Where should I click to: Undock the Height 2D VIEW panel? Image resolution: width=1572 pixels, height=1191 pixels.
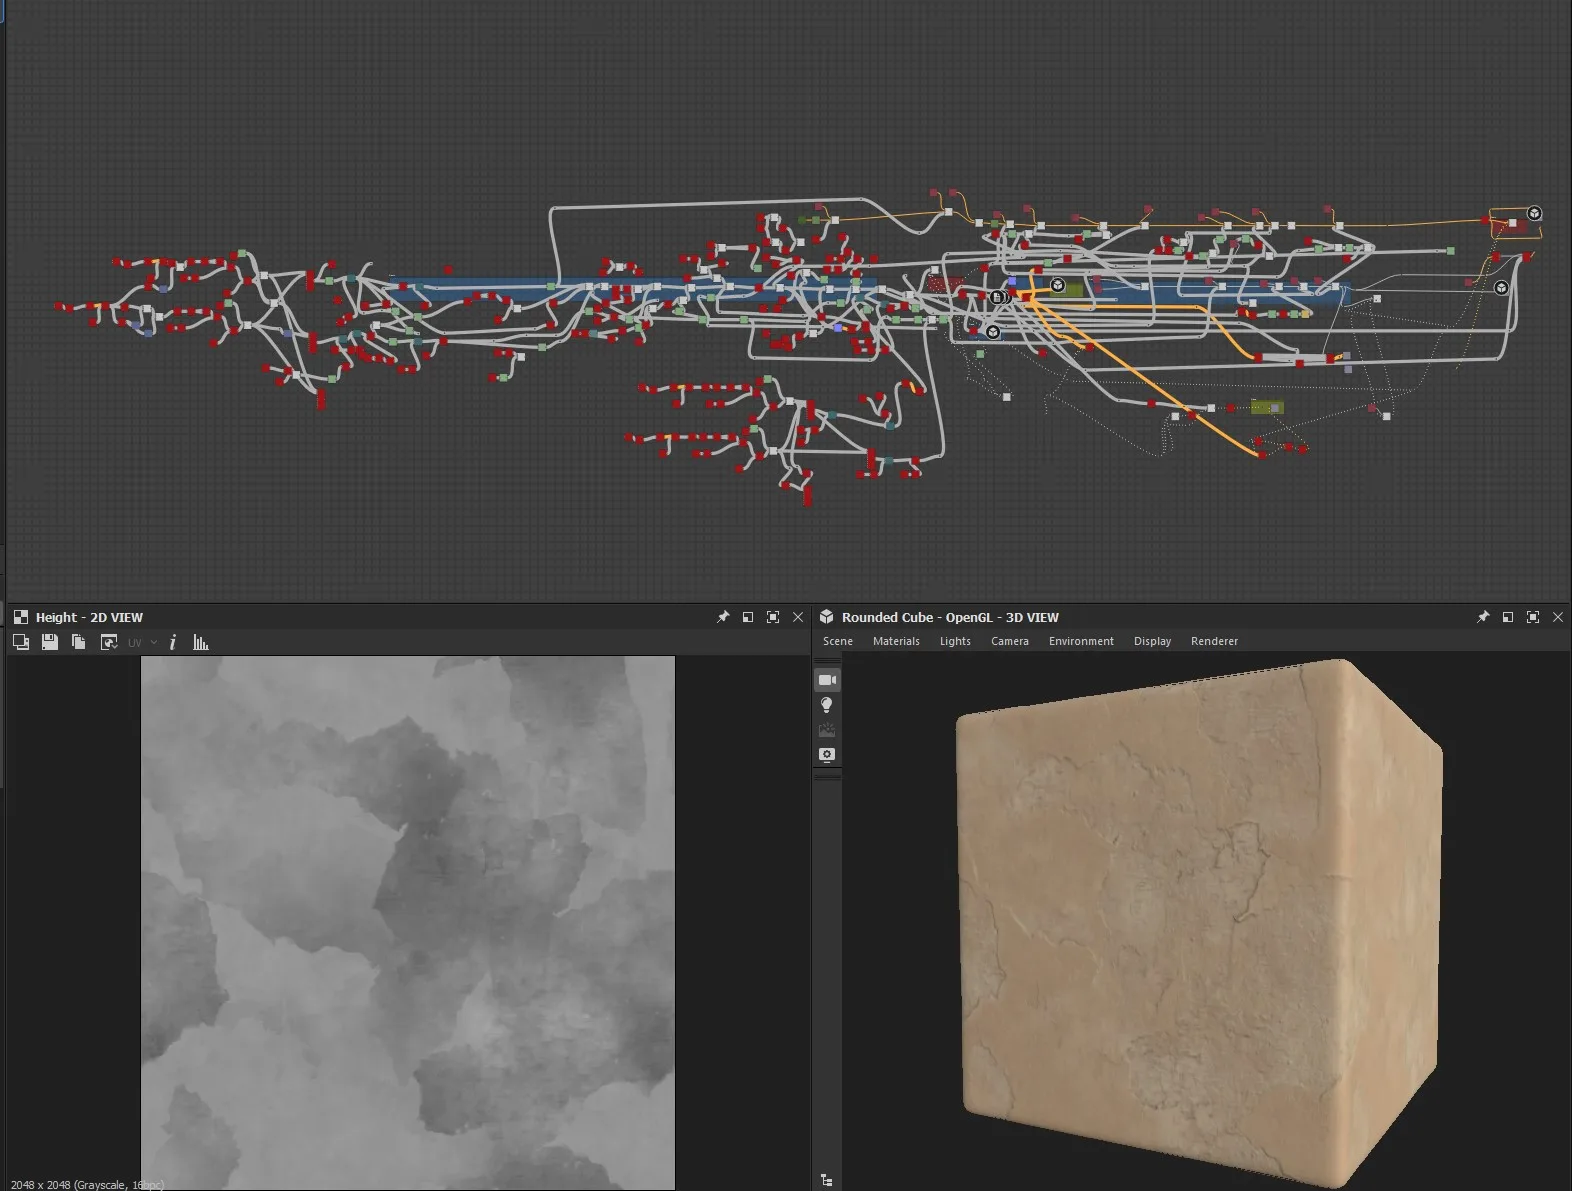(x=748, y=617)
